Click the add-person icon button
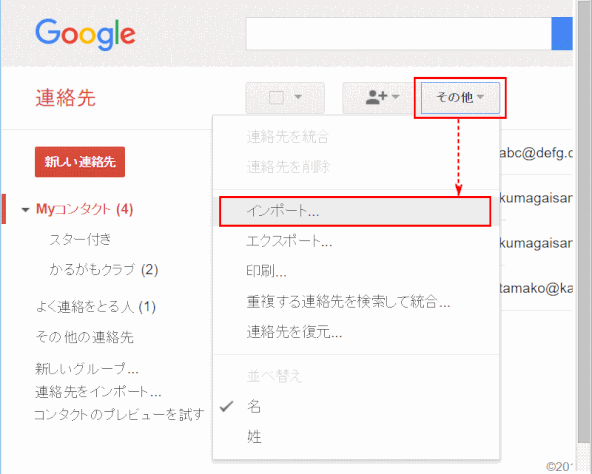Viewport: 592px width, 474px height. (378, 98)
